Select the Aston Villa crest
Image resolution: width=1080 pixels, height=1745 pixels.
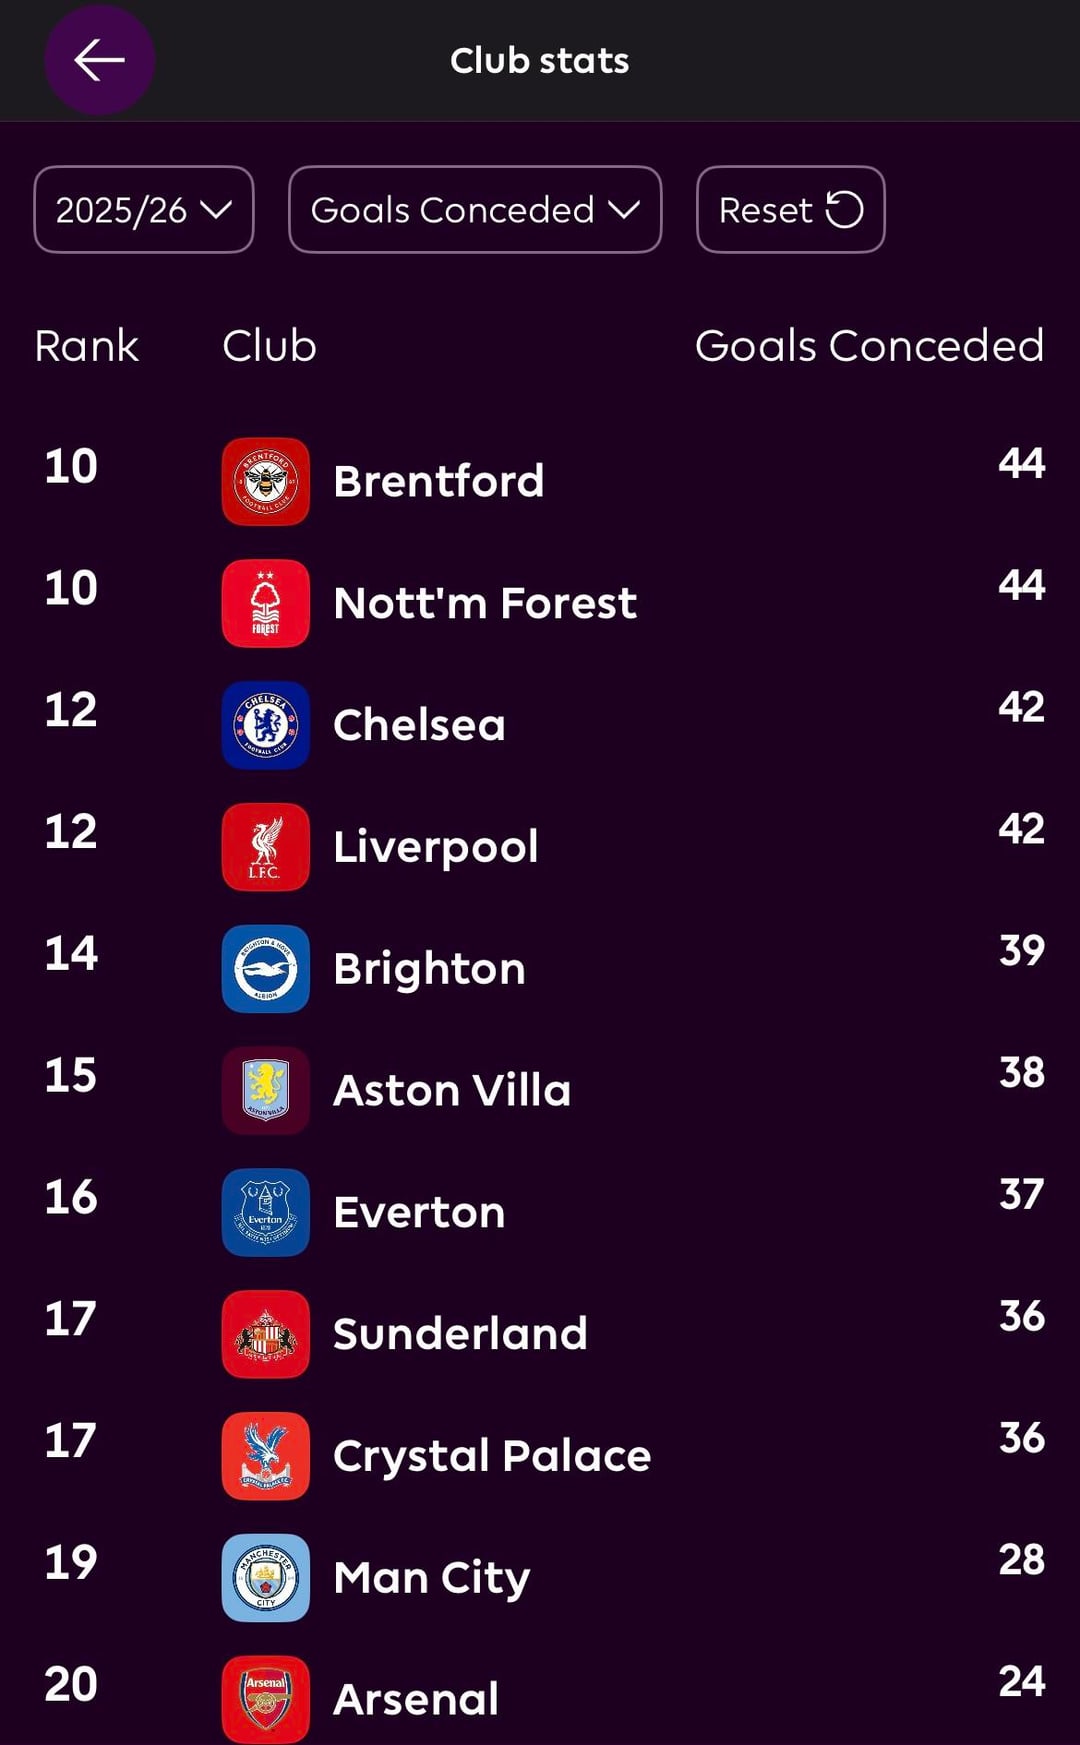tap(266, 1090)
